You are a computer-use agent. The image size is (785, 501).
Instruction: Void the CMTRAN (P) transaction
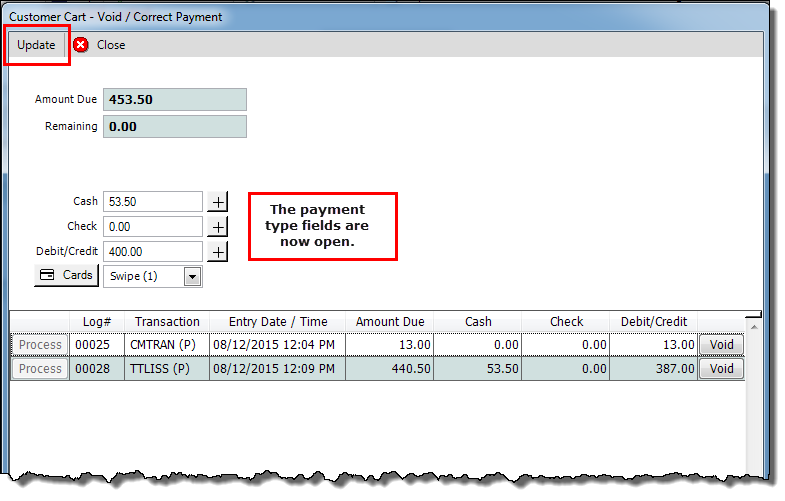(x=721, y=345)
